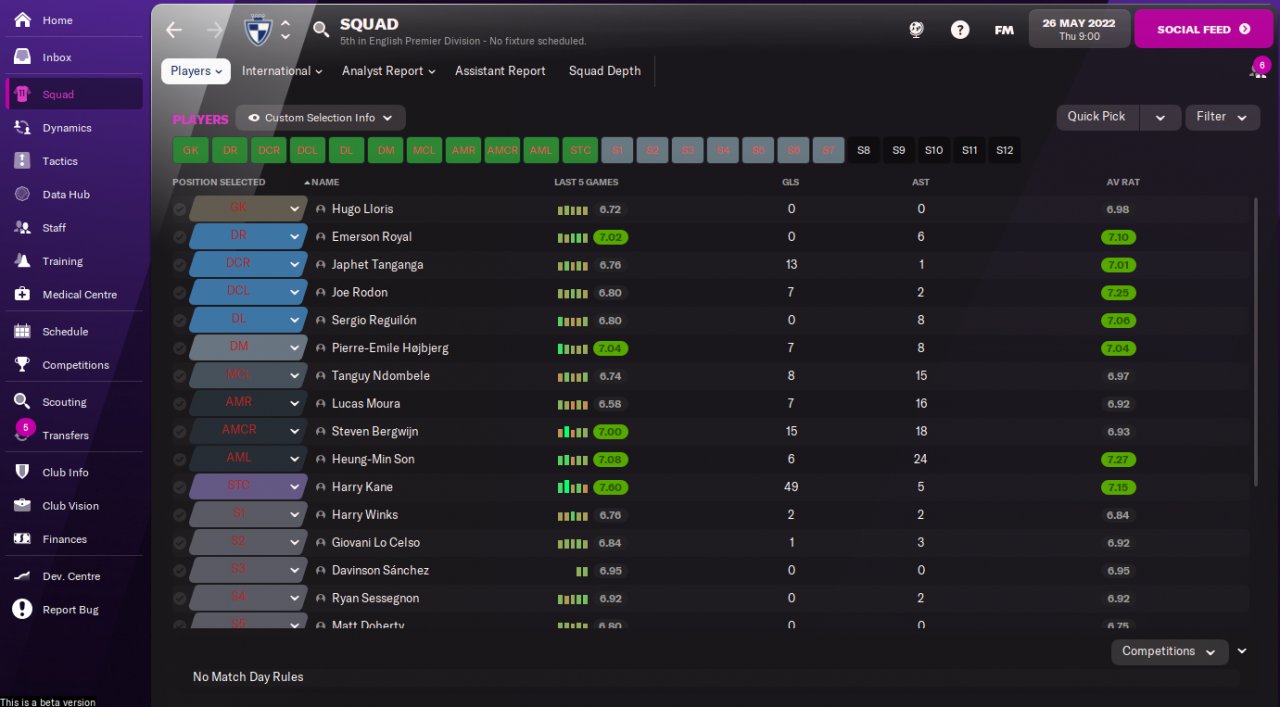Expand Custom Selection Info dropdown
Screen dimensions: 1280x707
(x=321, y=118)
